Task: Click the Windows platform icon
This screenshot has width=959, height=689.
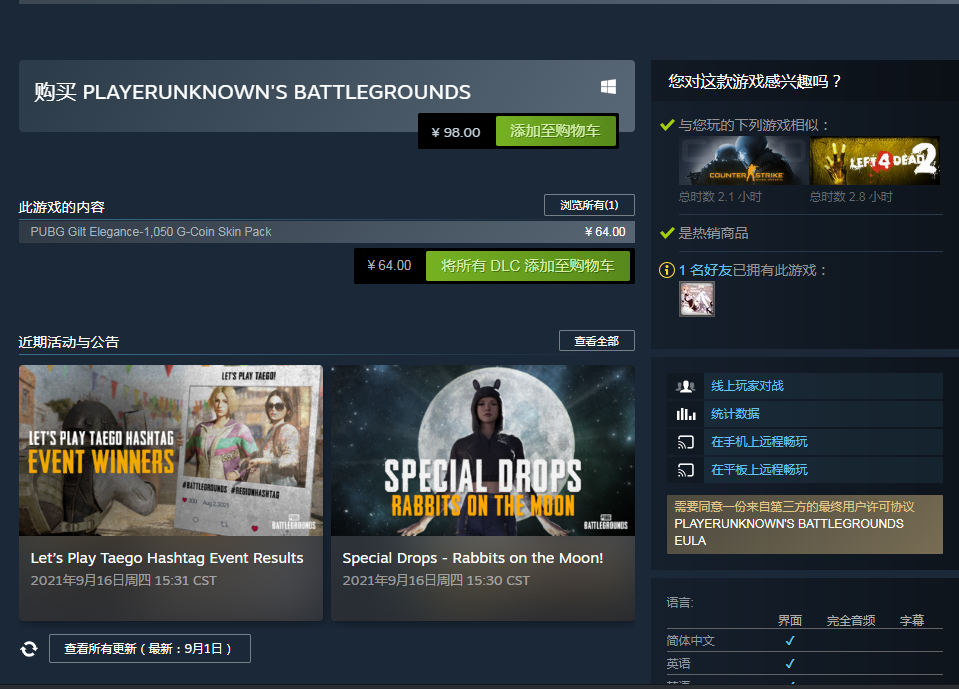Action: pos(608,87)
